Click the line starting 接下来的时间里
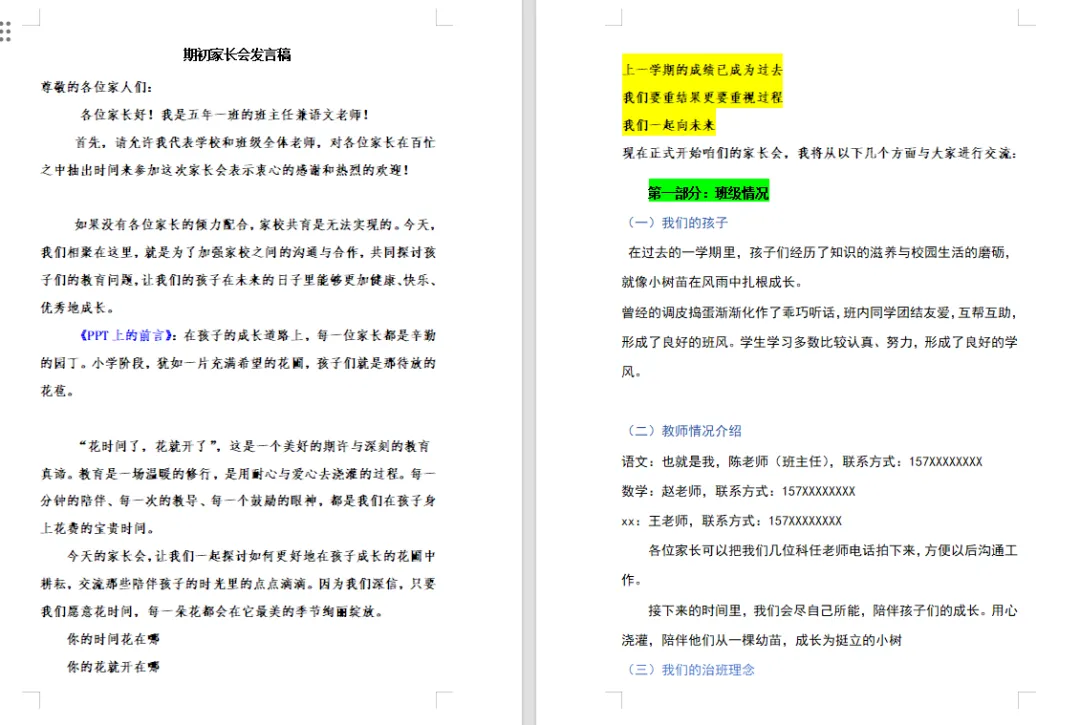The width and height of the screenshot is (1080, 725). click(833, 610)
